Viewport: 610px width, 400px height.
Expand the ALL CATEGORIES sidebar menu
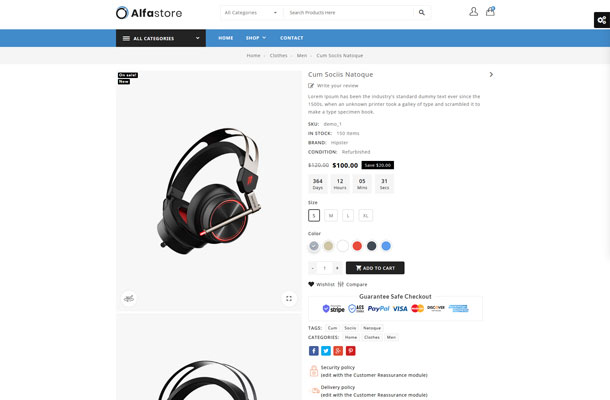click(161, 38)
